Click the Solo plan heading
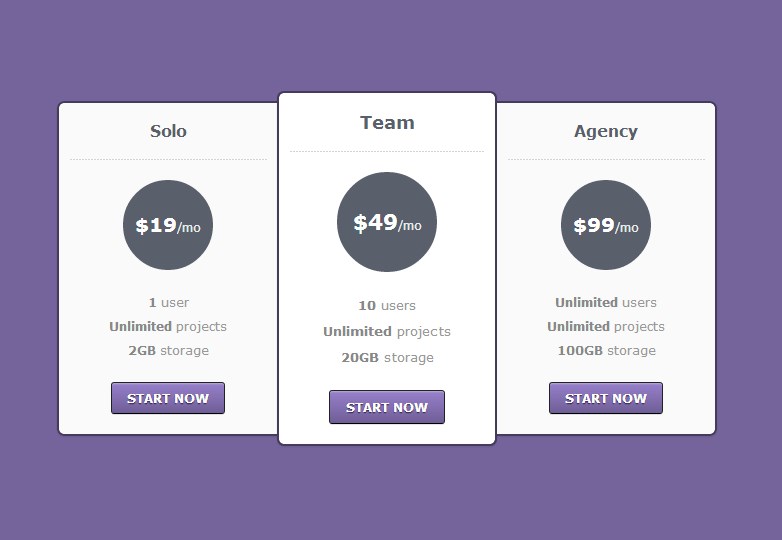The image size is (782, 540). tap(168, 131)
